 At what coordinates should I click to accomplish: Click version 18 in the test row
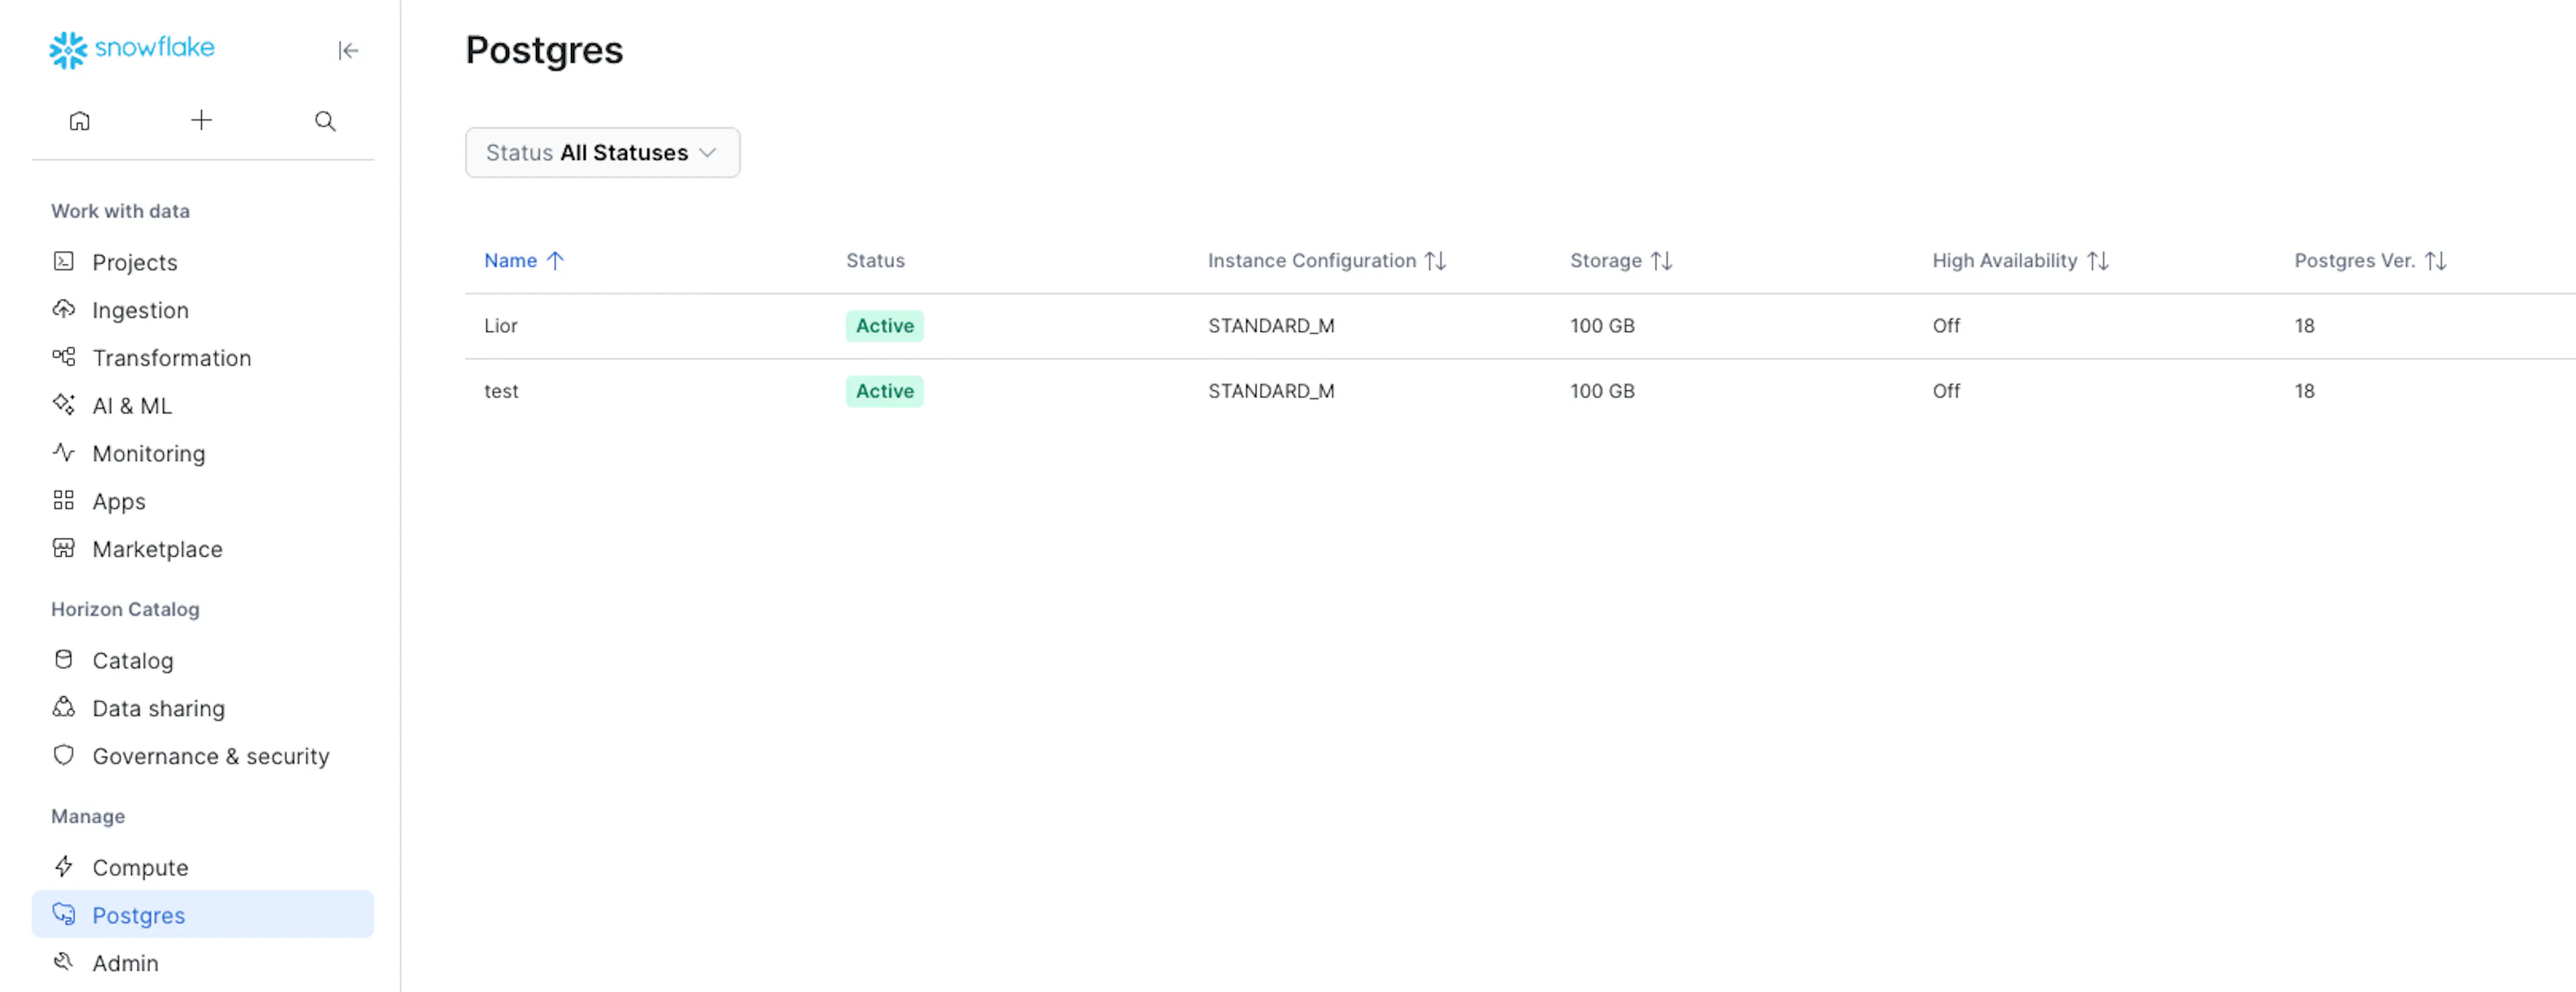[x=2304, y=391]
